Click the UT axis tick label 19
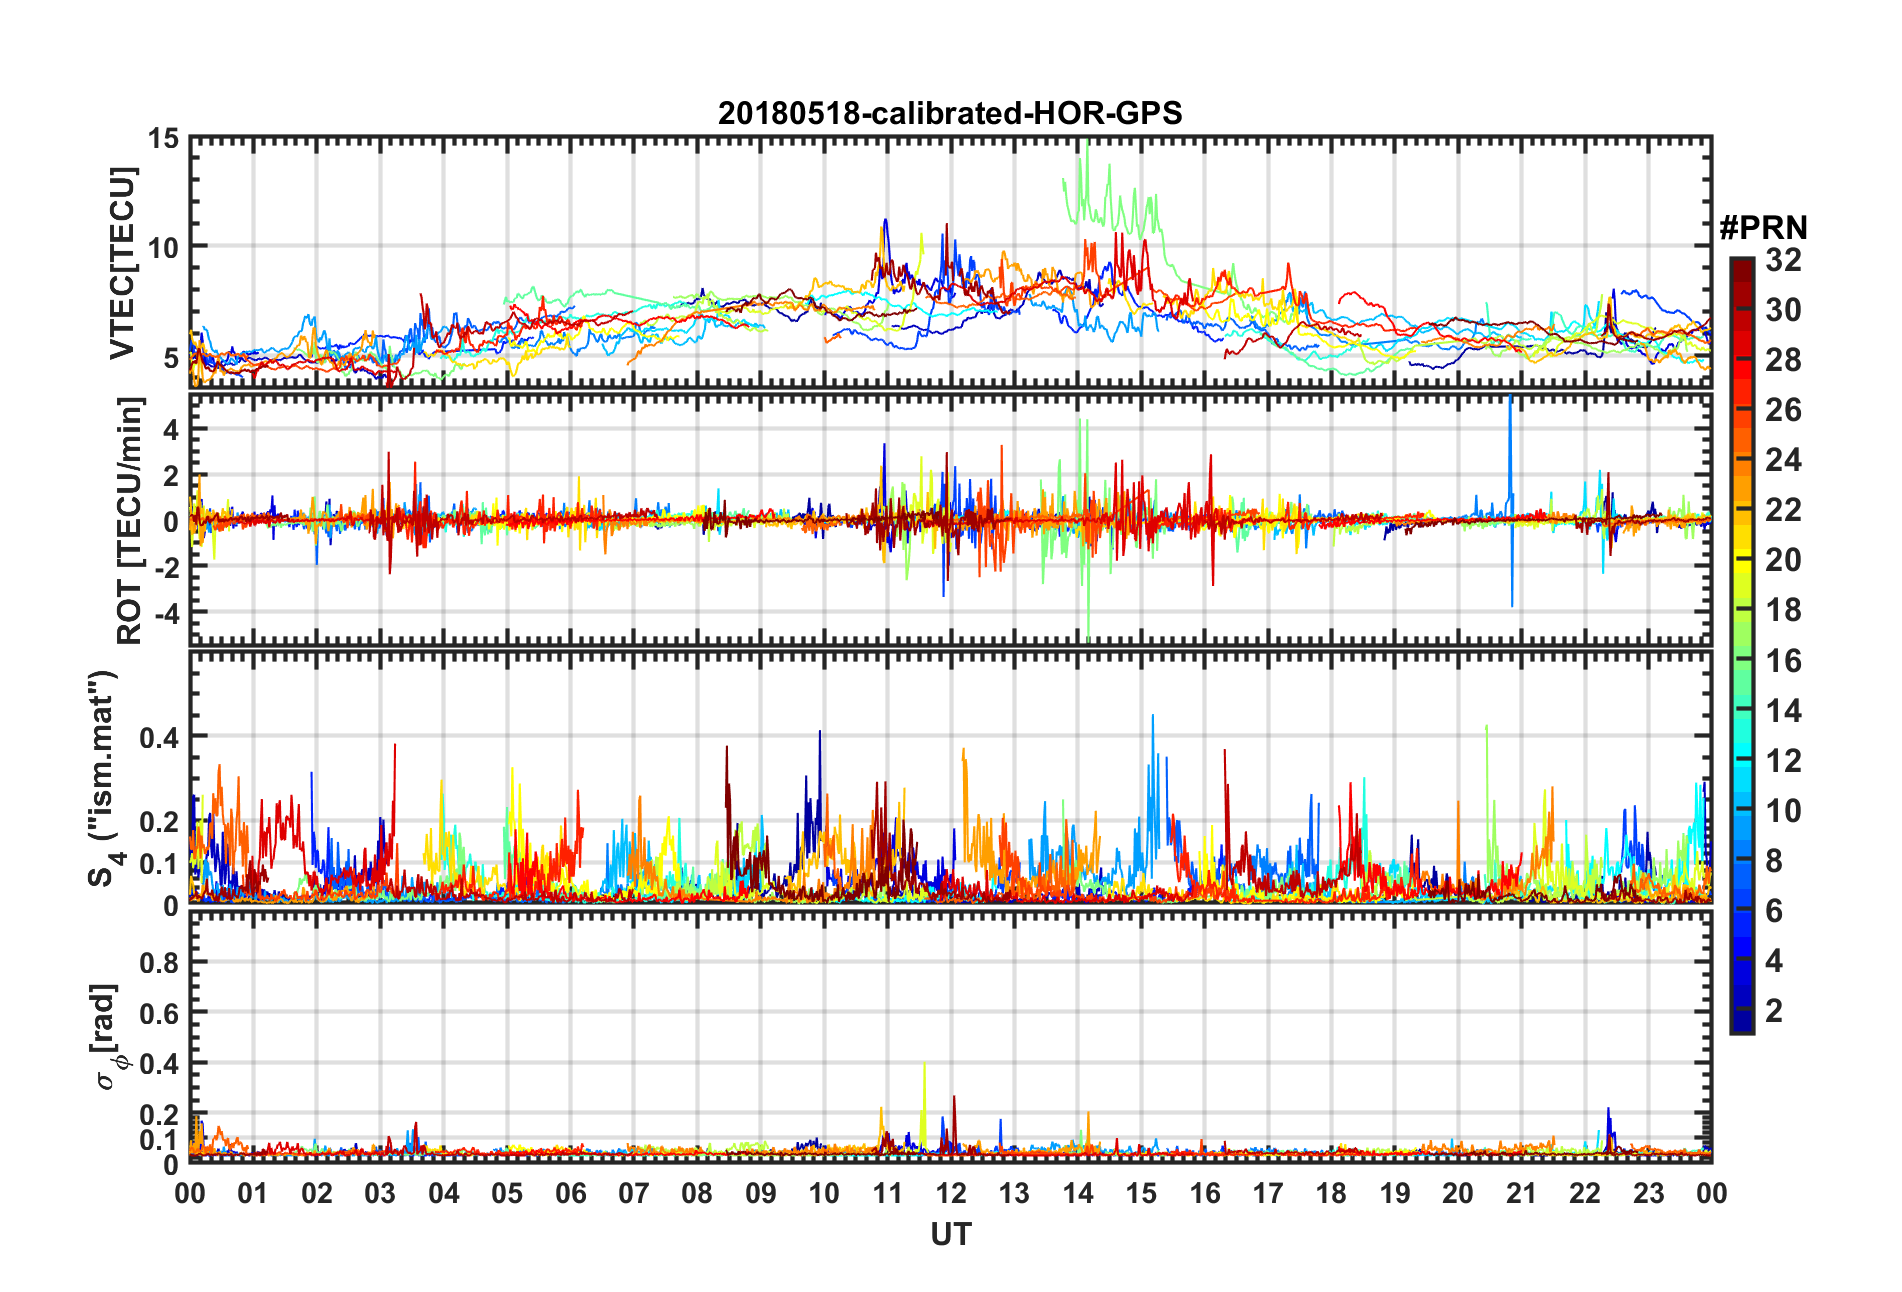Viewport: 1902px width, 1292px height. [x=1395, y=1193]
